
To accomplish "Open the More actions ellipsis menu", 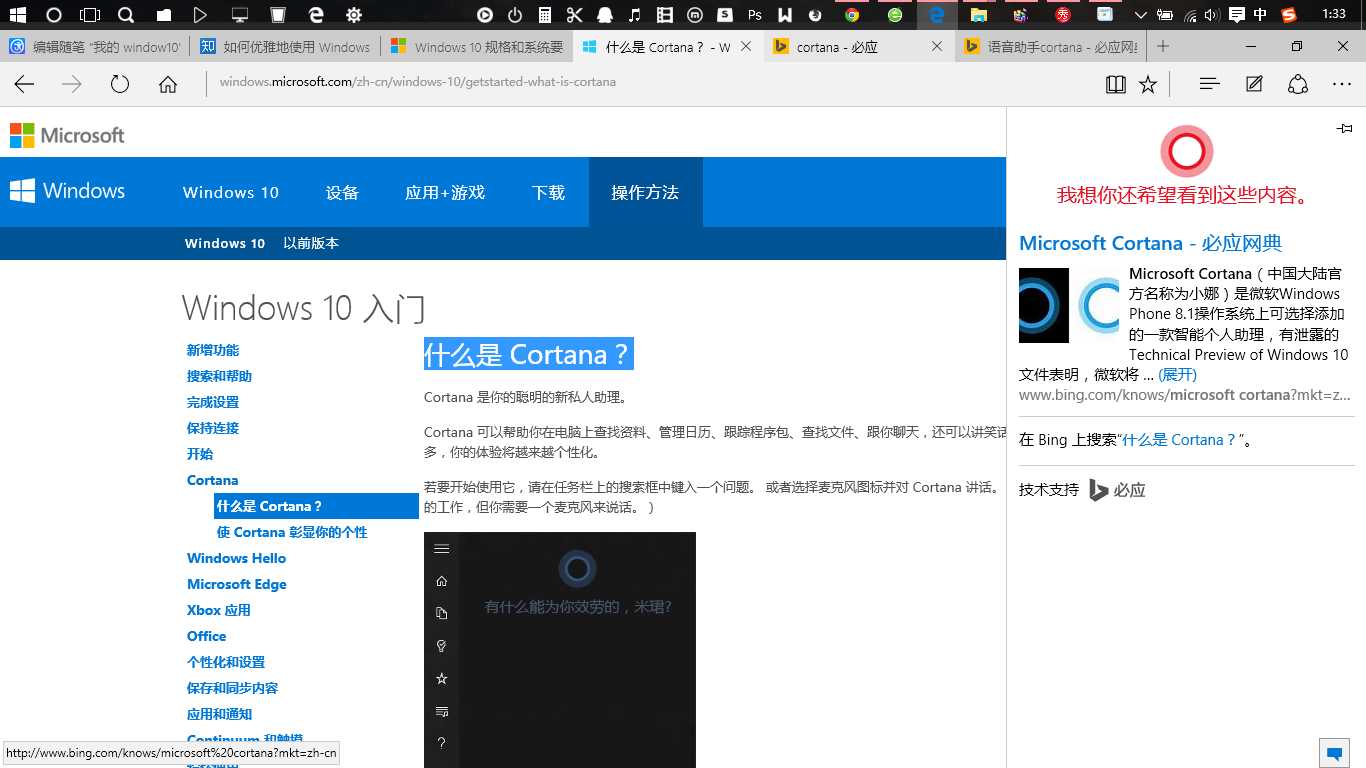I will 1342,85.
